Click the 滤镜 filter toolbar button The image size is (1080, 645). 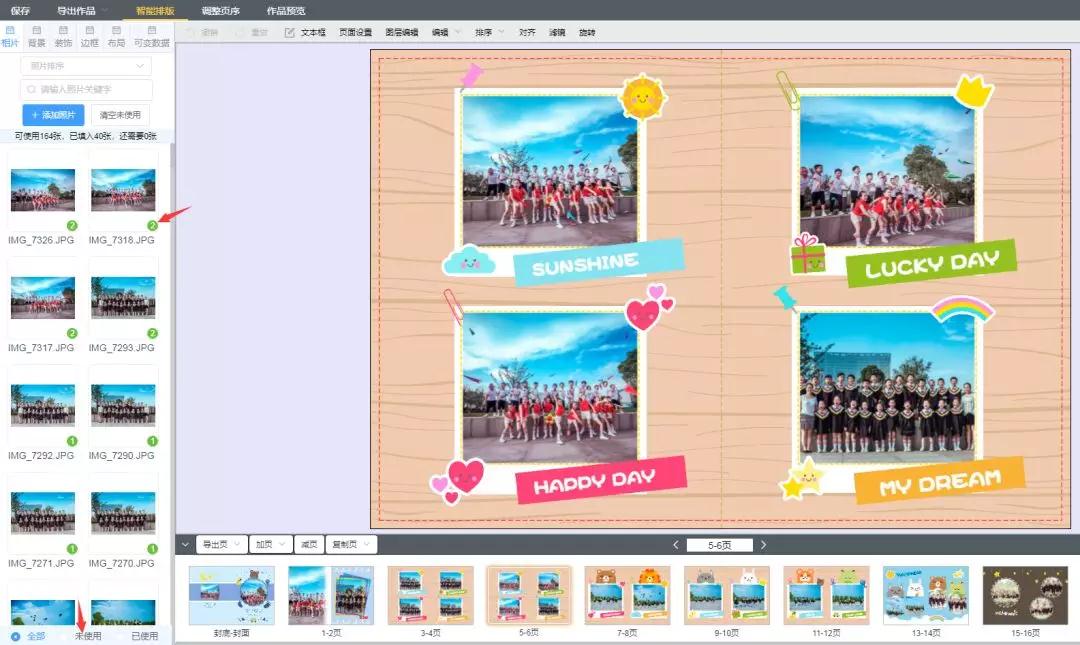(557, 32)
